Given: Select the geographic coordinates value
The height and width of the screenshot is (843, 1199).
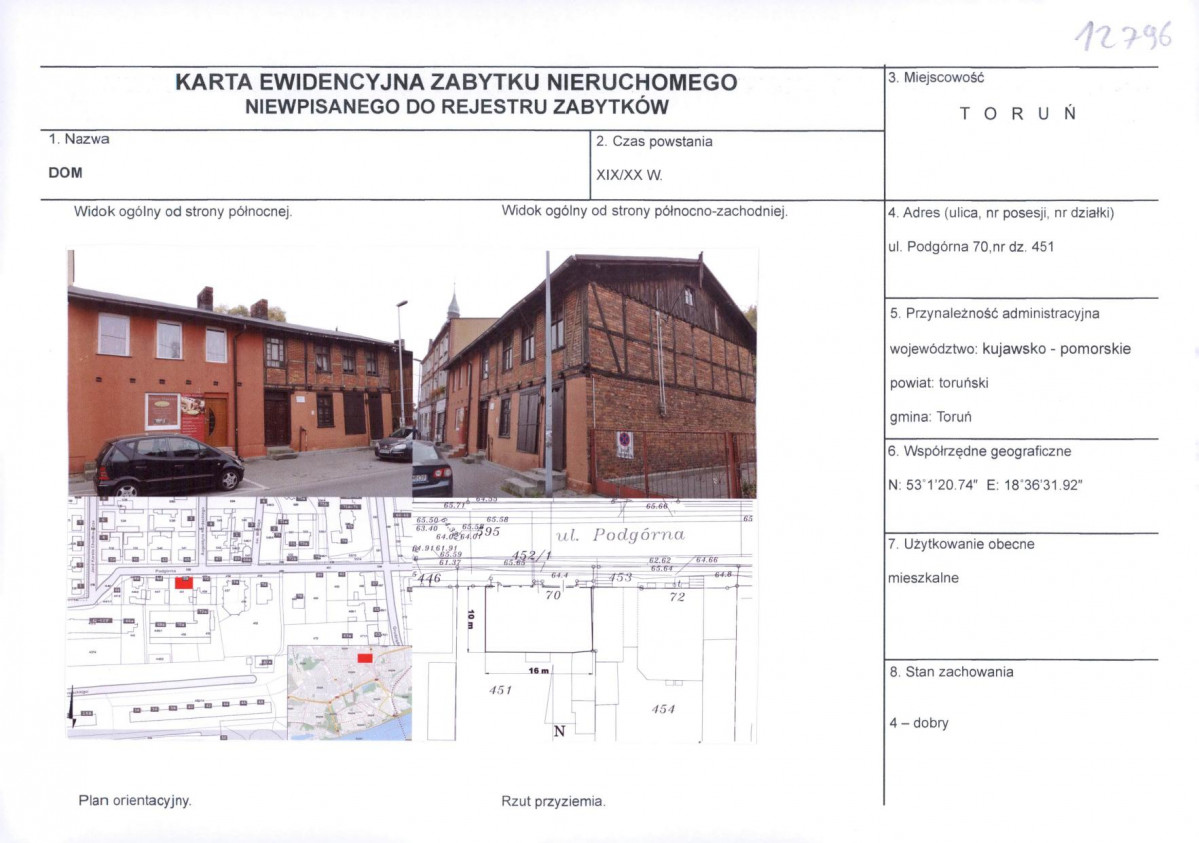Looking at the screenshot, I should click(986, 485).
